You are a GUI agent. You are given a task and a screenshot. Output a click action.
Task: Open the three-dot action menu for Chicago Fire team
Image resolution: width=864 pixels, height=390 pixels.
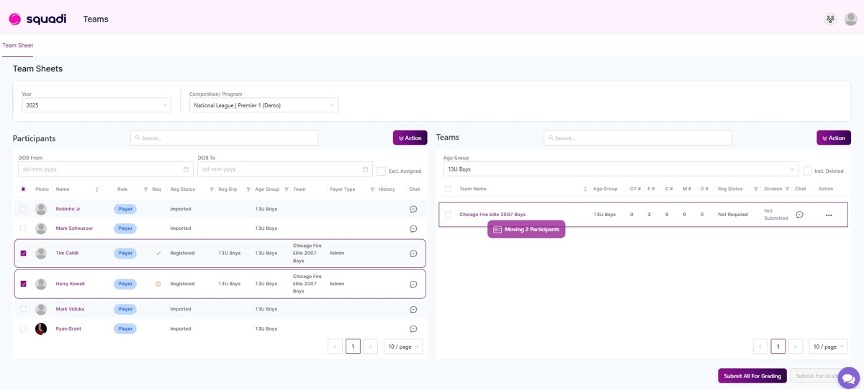[x=829, y=215]
